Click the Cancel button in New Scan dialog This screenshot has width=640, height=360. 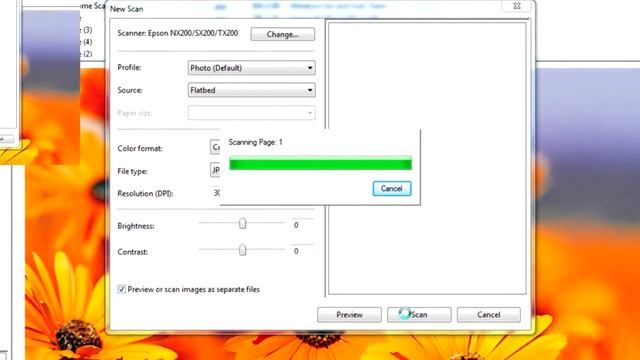(x=489, y=315)
